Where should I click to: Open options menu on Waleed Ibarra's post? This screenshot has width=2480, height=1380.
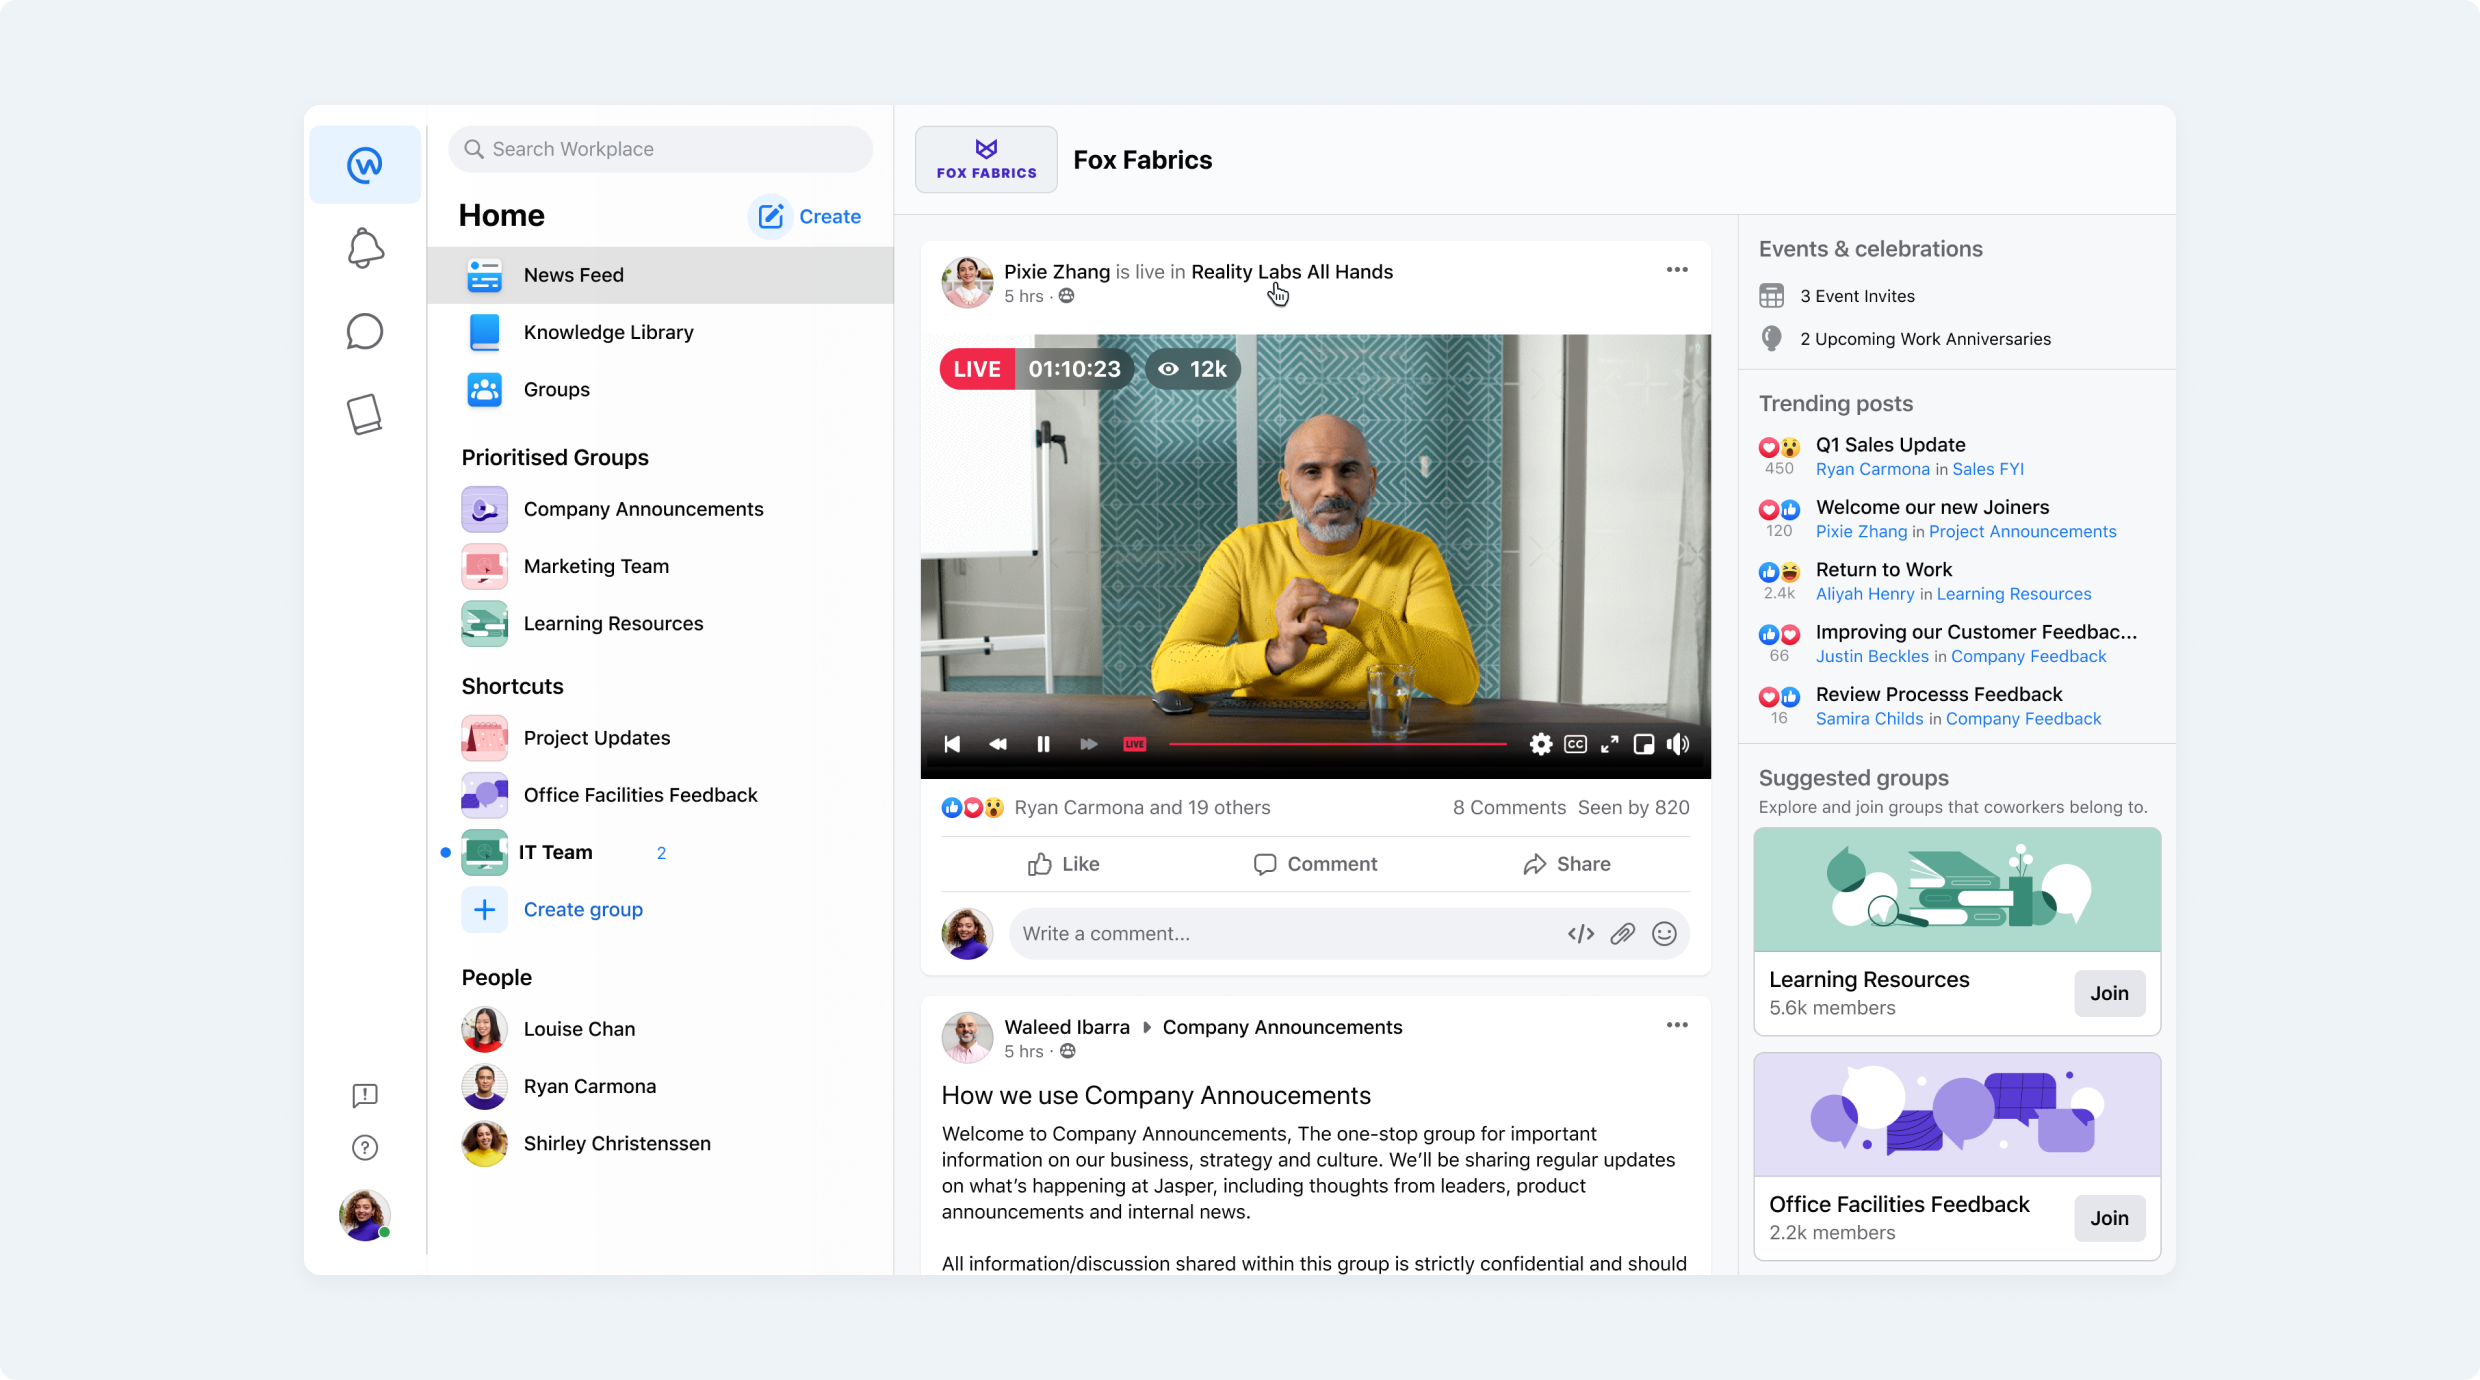point(1677,1025)
